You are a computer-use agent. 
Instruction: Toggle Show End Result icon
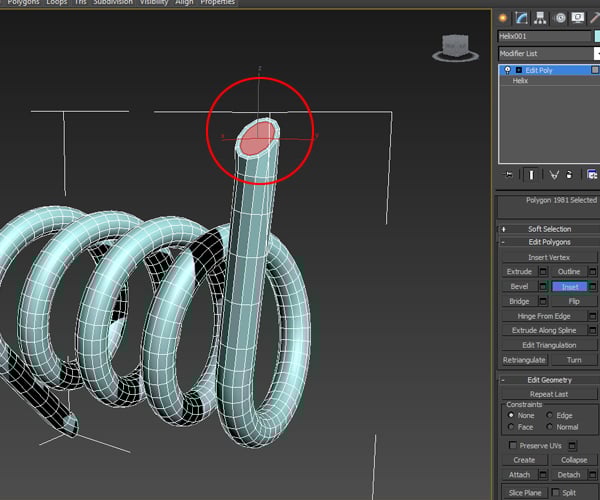(531, 174)
